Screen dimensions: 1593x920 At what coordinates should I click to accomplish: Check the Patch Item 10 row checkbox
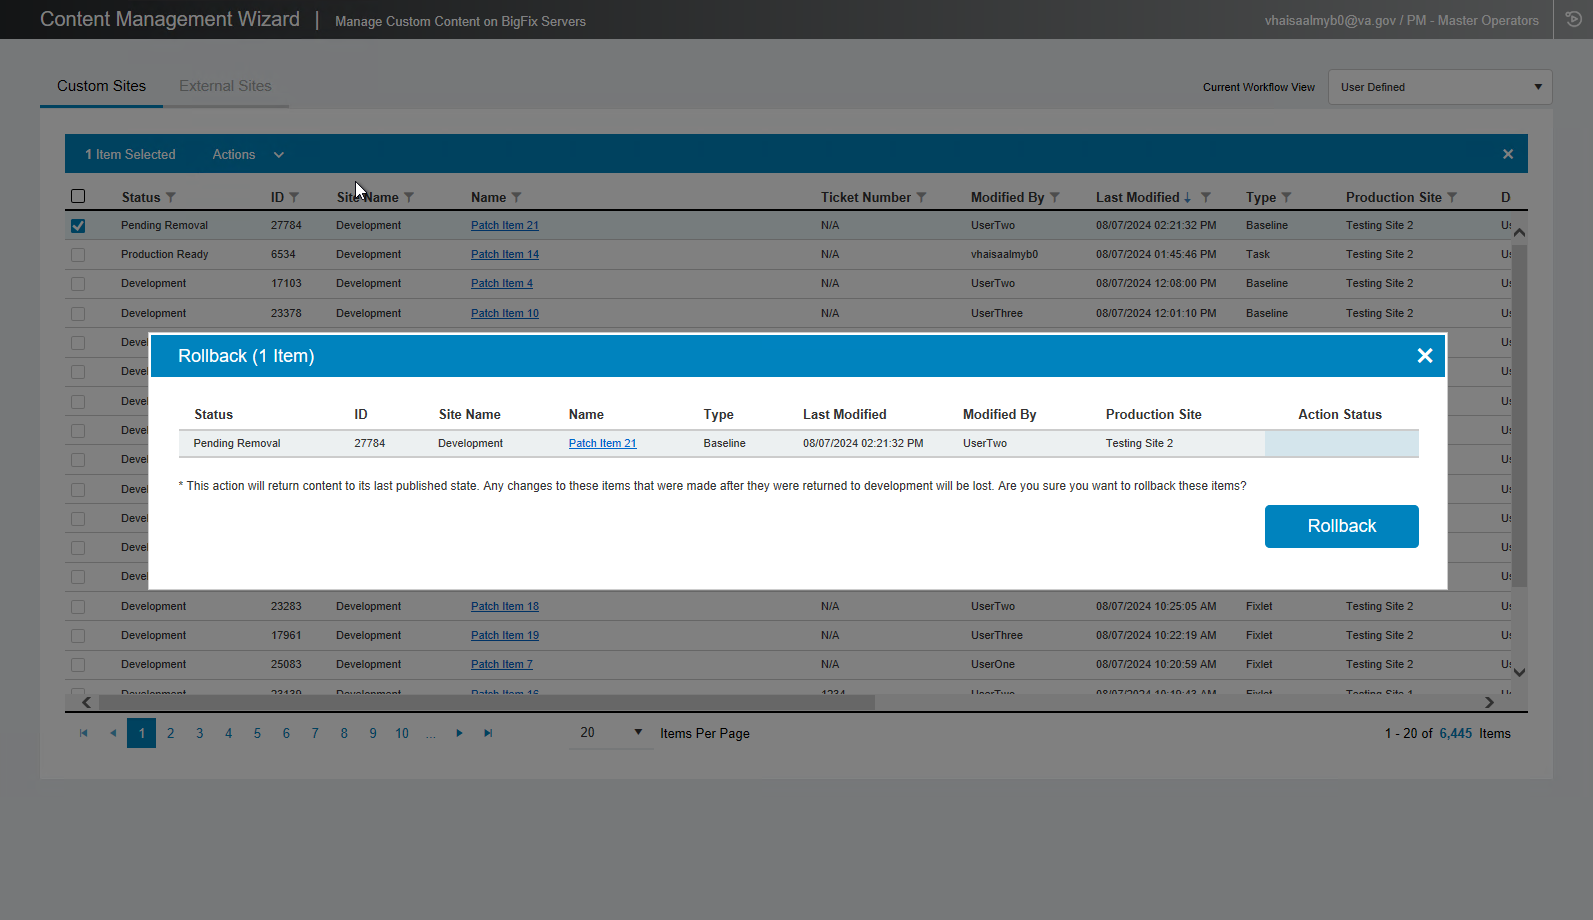click(78, 314)
